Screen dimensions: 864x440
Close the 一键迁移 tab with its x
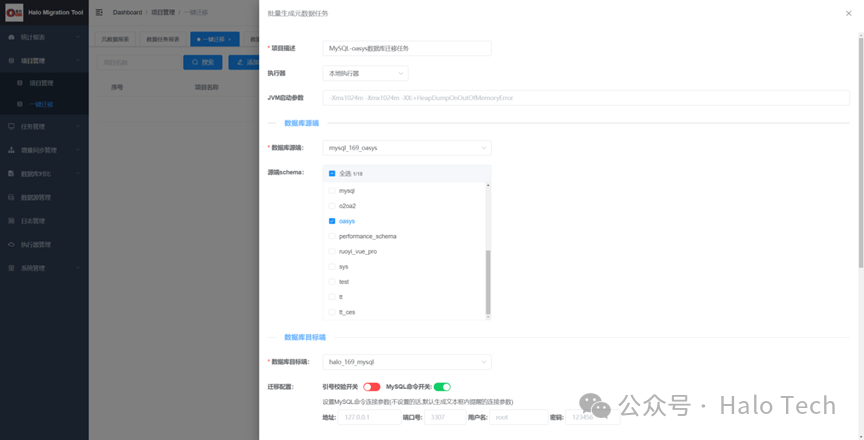pyautogui.click(x=229, y=40)
